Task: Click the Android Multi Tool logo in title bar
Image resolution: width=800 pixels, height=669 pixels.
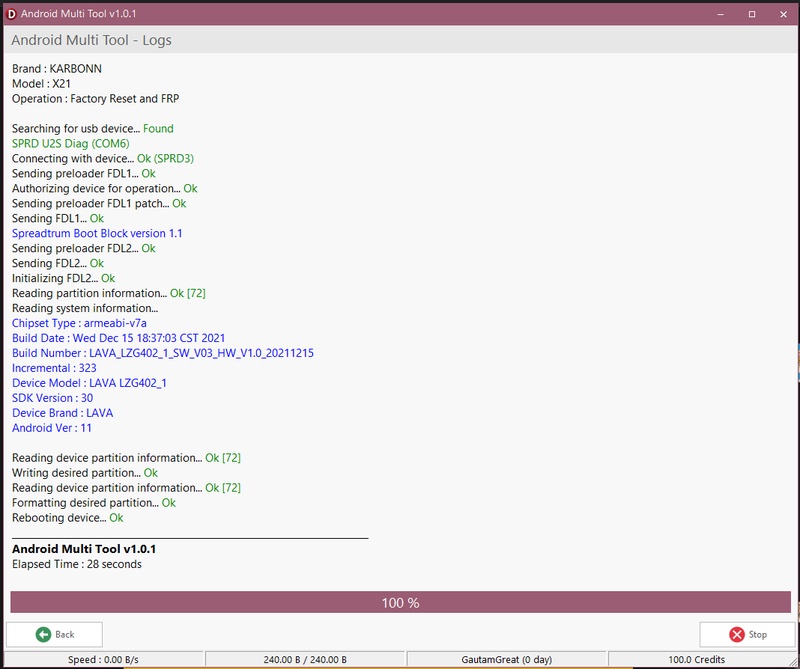Action: coord(12,13)
